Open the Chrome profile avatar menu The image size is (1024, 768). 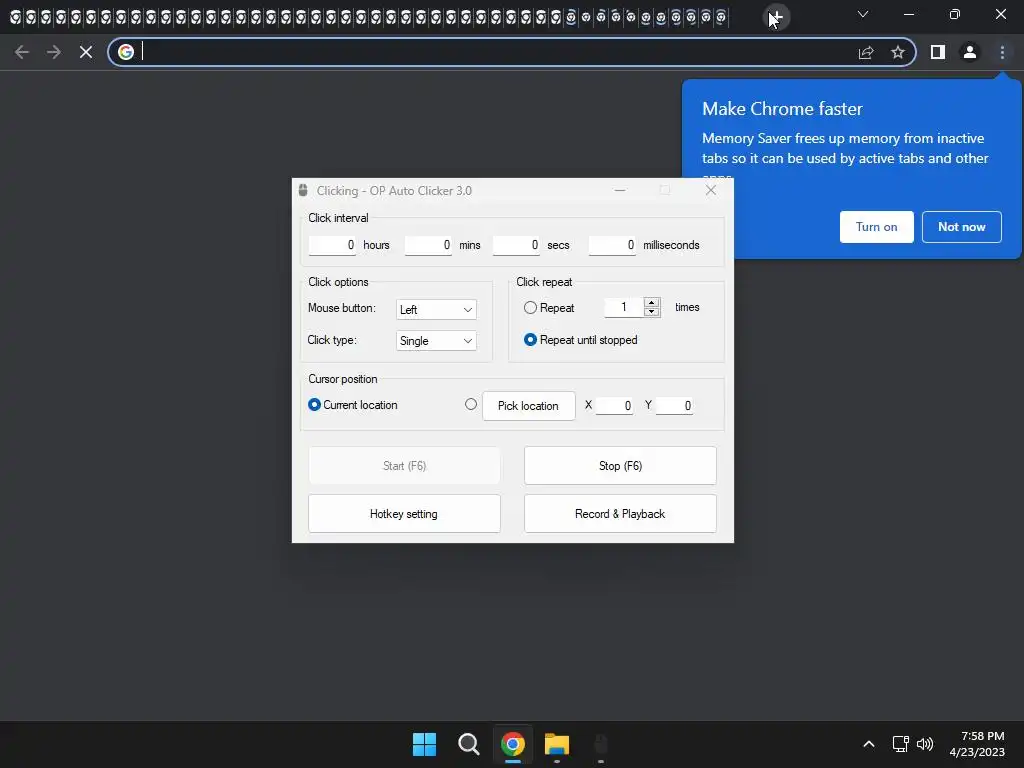point(970,52)
